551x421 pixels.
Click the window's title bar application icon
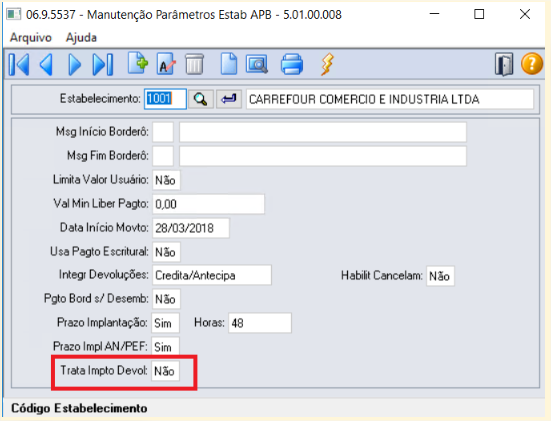point(14,14)
